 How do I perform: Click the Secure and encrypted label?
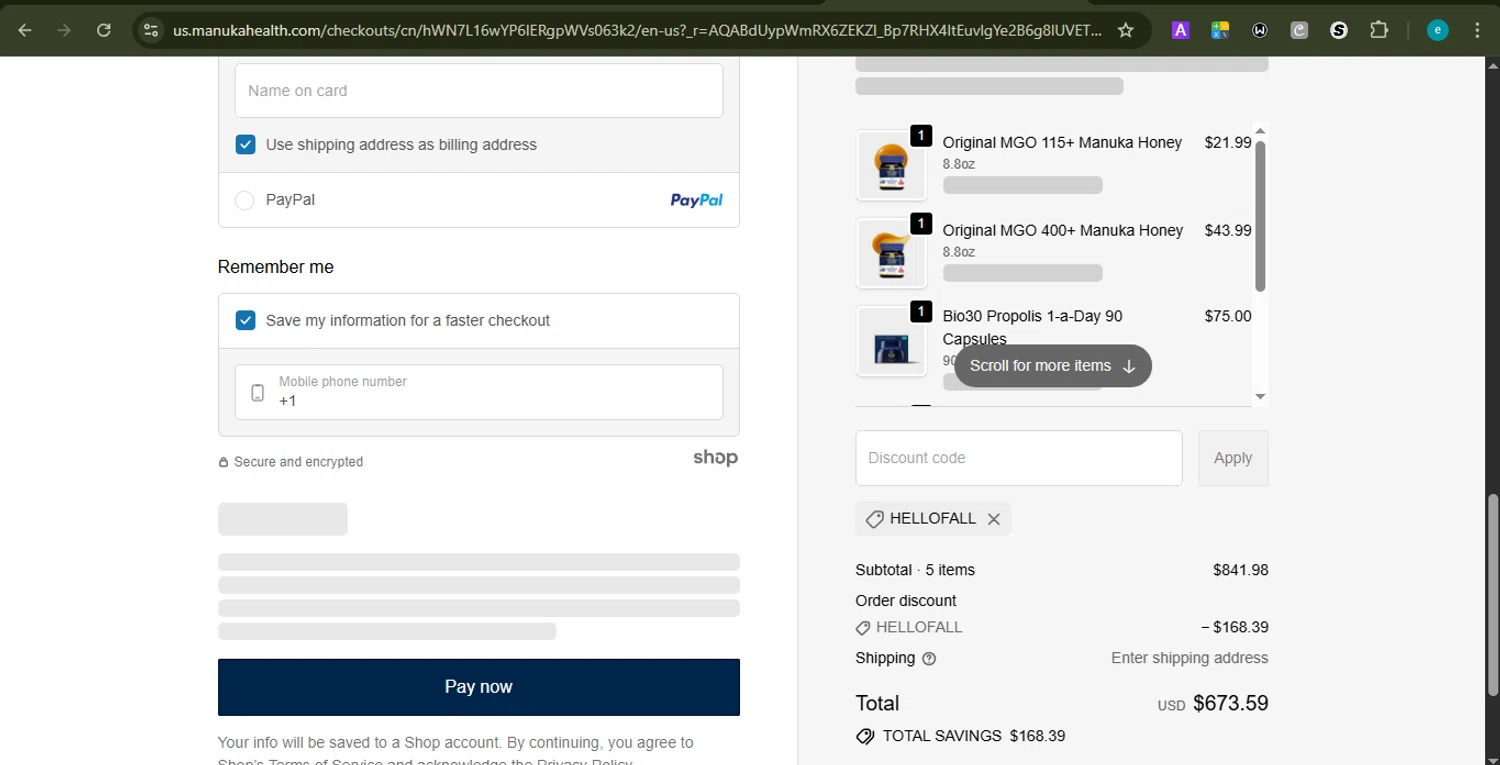click(298, 462)
